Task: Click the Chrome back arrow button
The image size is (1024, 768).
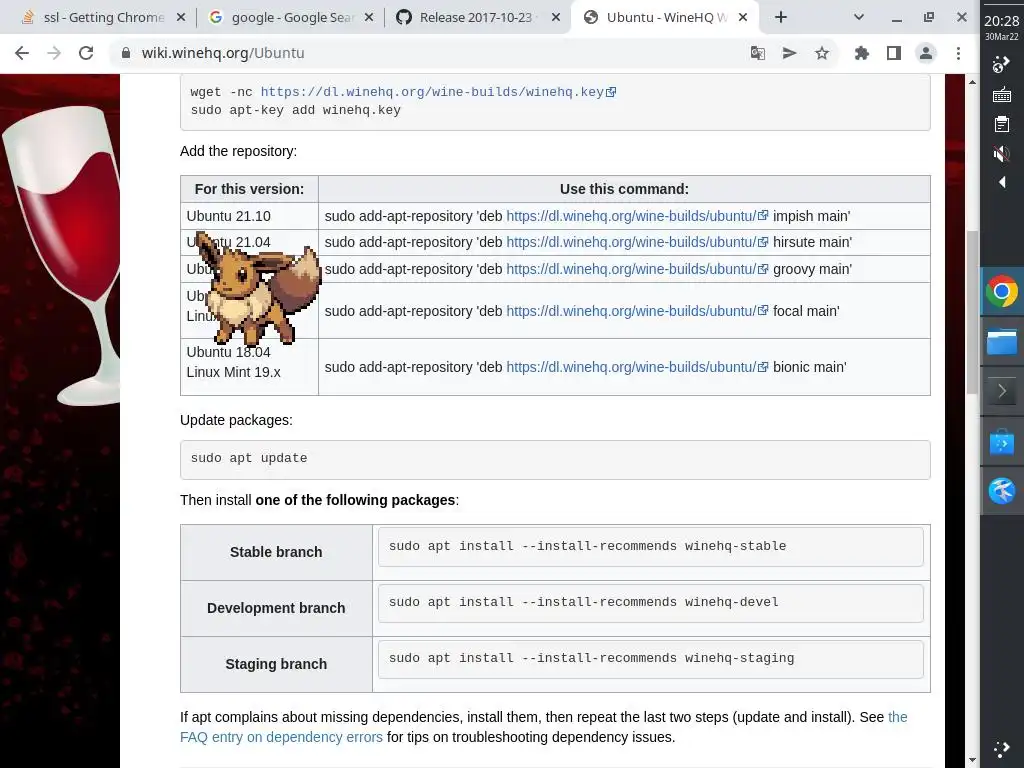Action: (x=22, y=53)
